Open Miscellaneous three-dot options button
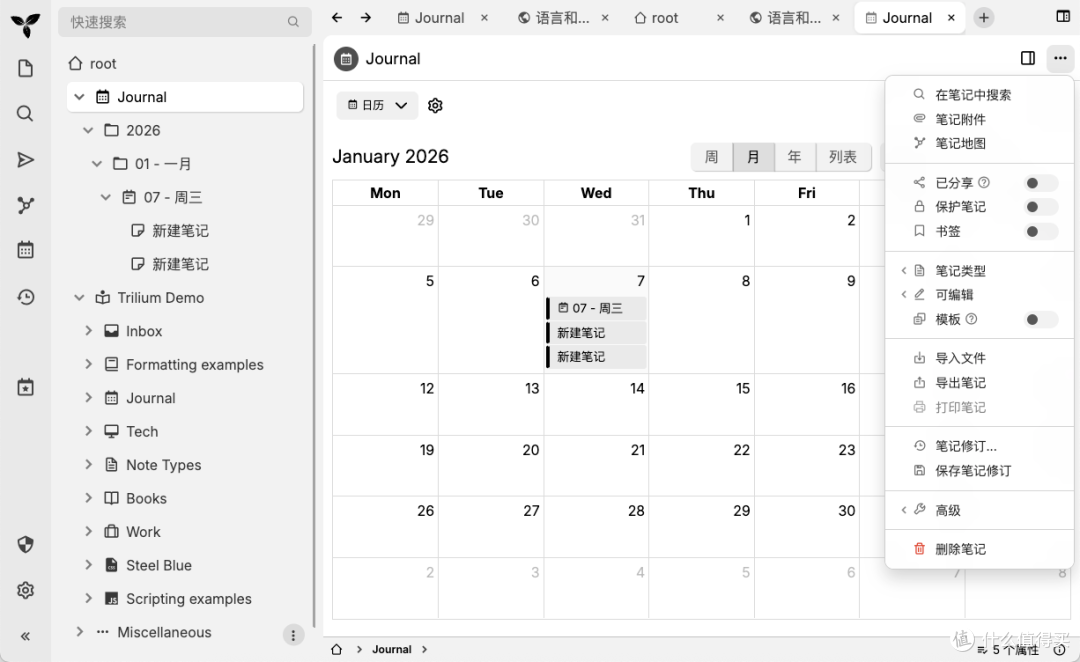This screenshot has height=662, width=1080. click(x=293, y=635)
